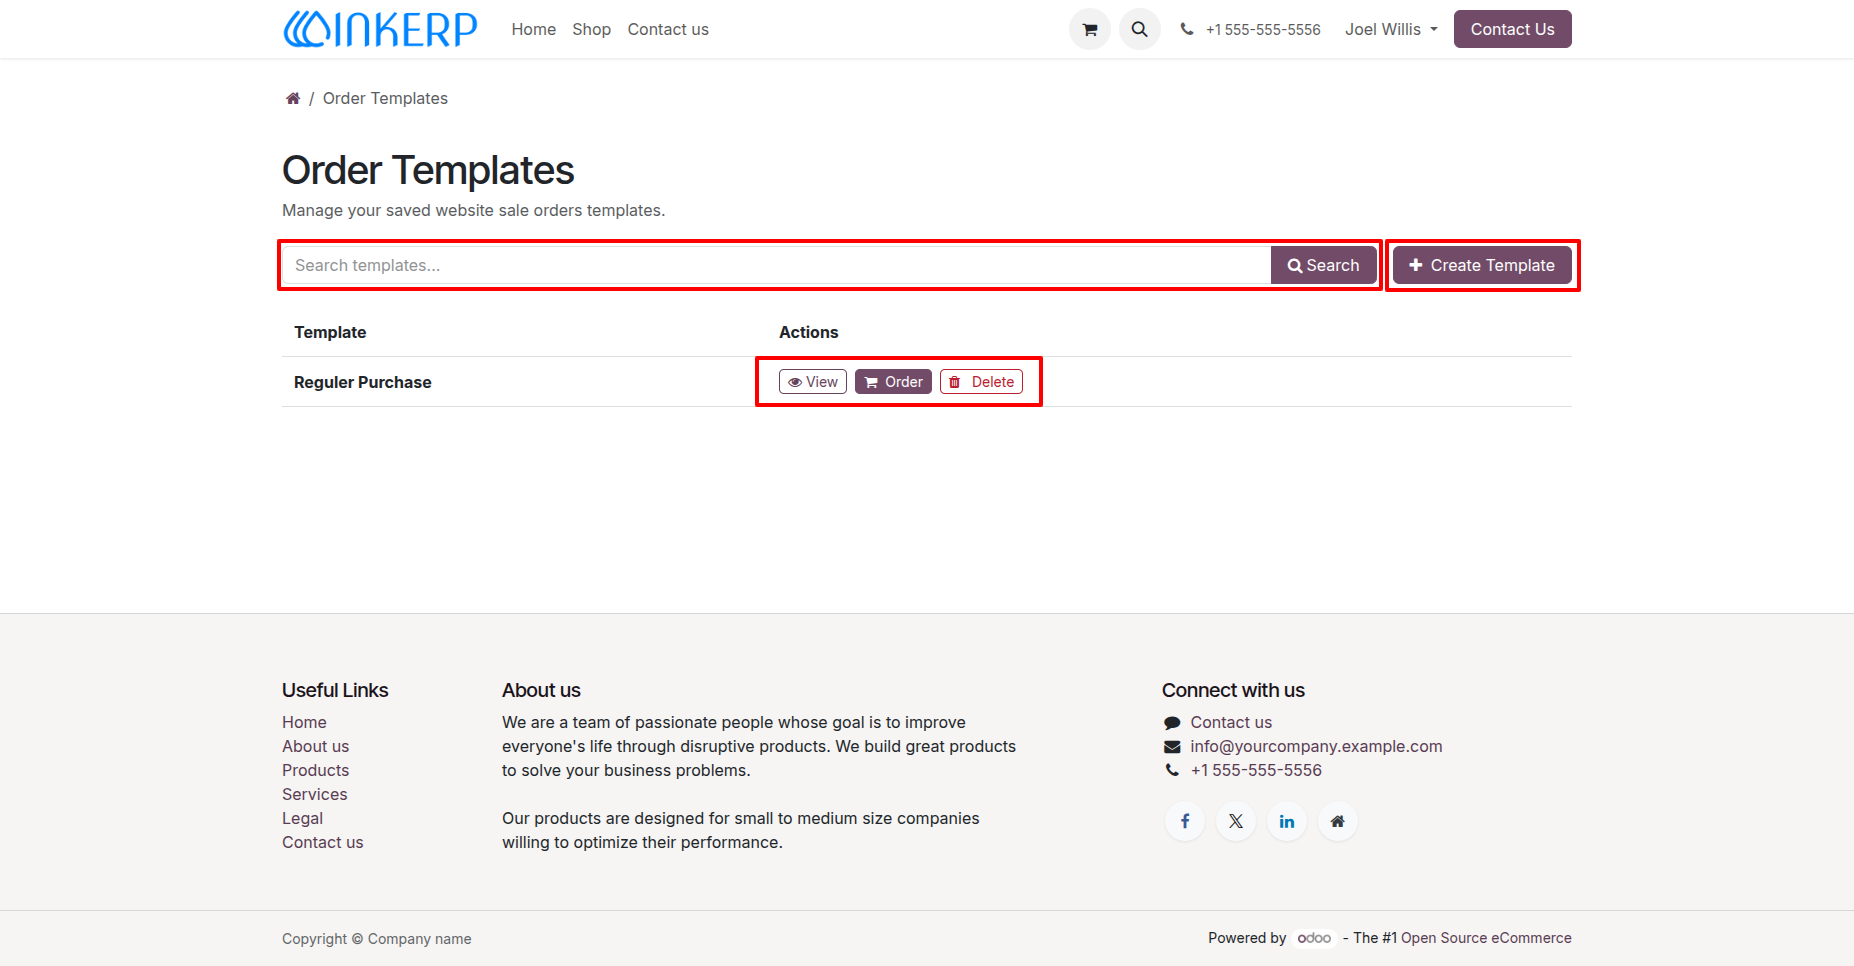Click the Create Template button
The width and height of the screenshot is (1854, 966).
pyautogui.click(x=1482, y=265)
